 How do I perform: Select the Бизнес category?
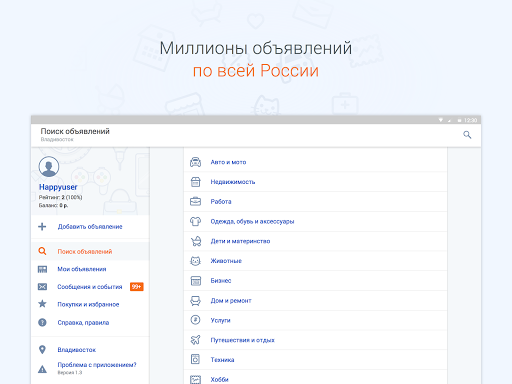click(315, 281)
